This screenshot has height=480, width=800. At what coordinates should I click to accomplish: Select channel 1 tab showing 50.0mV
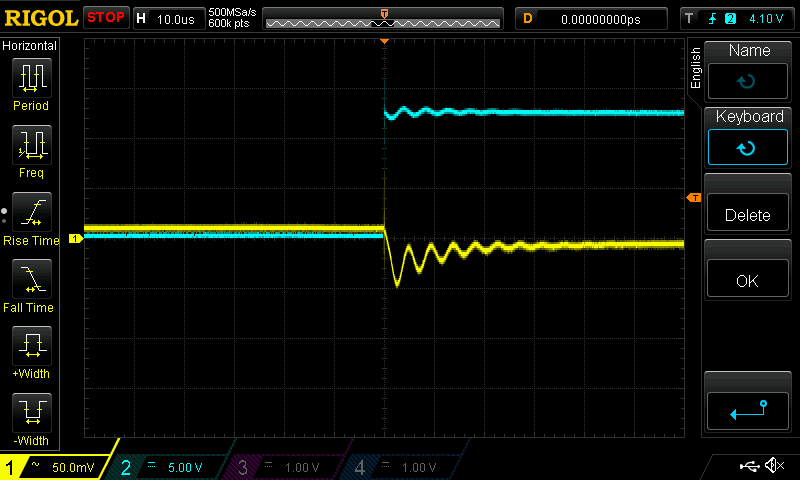tap(55, 466)
